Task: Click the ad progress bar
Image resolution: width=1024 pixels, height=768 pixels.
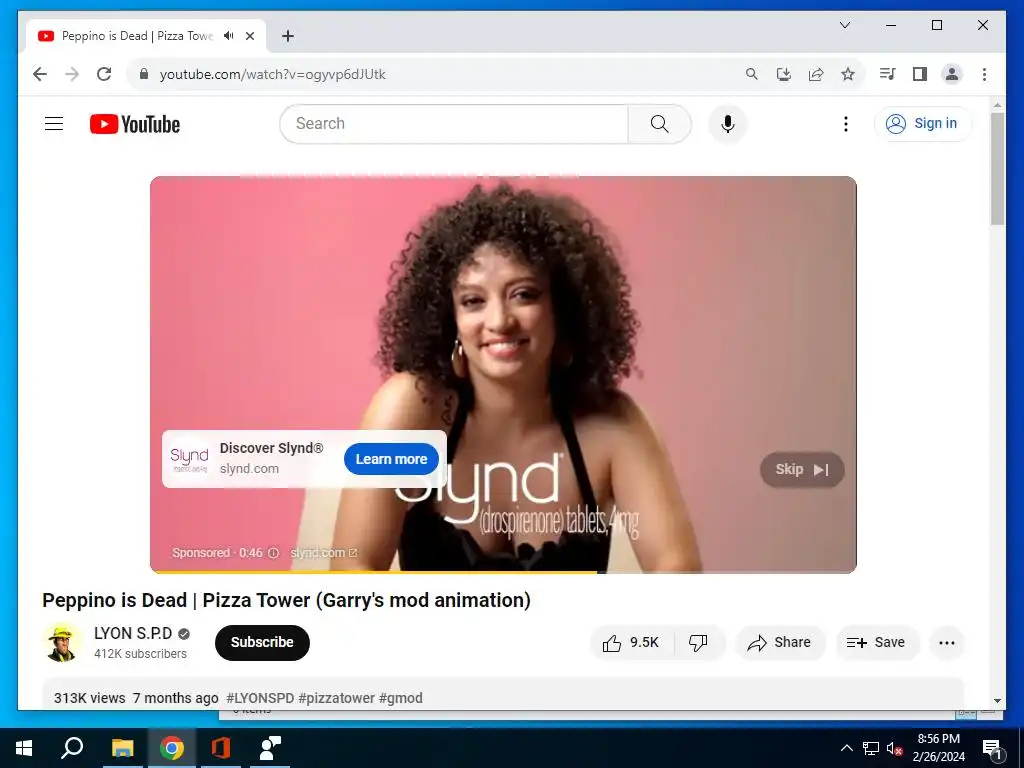Action: click(x=503, y=571)
